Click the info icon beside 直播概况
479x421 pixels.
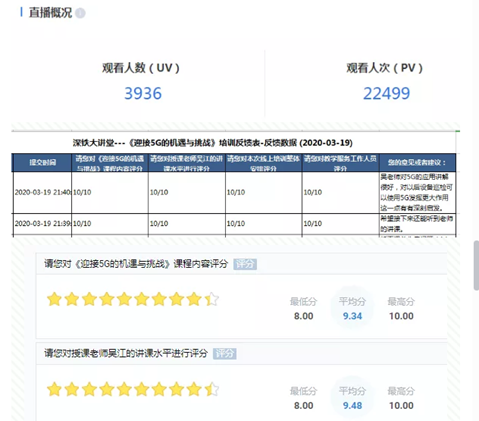80,13
